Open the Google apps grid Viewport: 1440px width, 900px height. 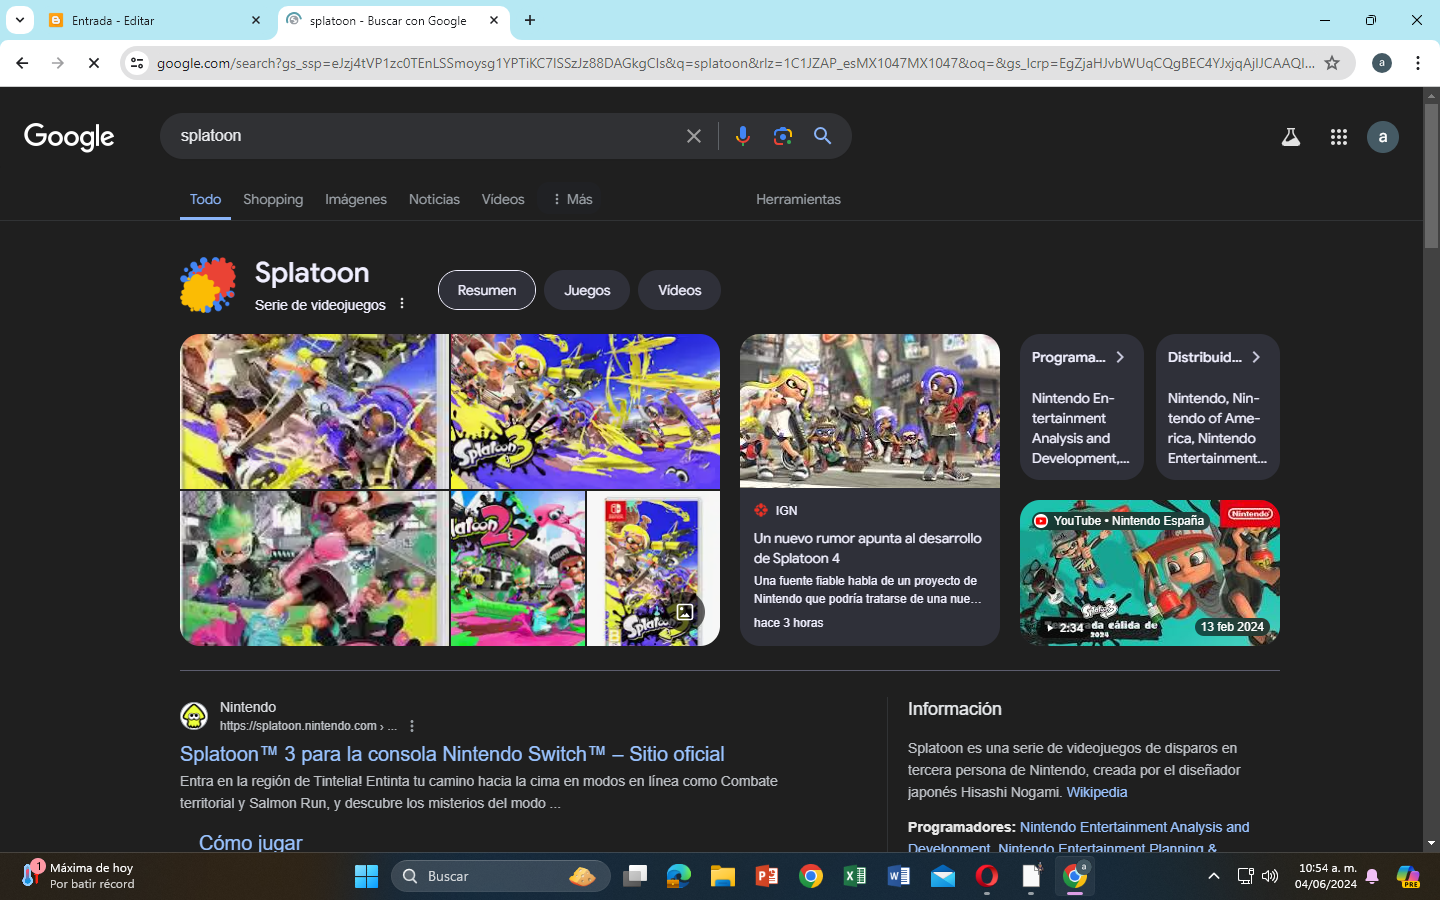pos(1338,137)
